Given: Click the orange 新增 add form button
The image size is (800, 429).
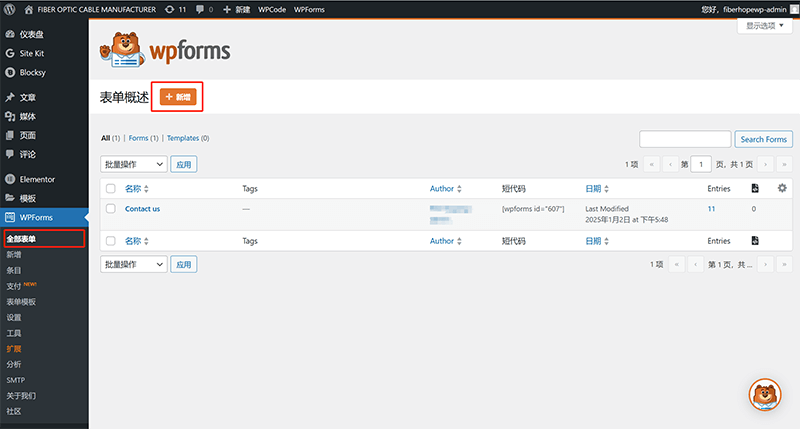Looking at the screenshot, I should point(178,96).
